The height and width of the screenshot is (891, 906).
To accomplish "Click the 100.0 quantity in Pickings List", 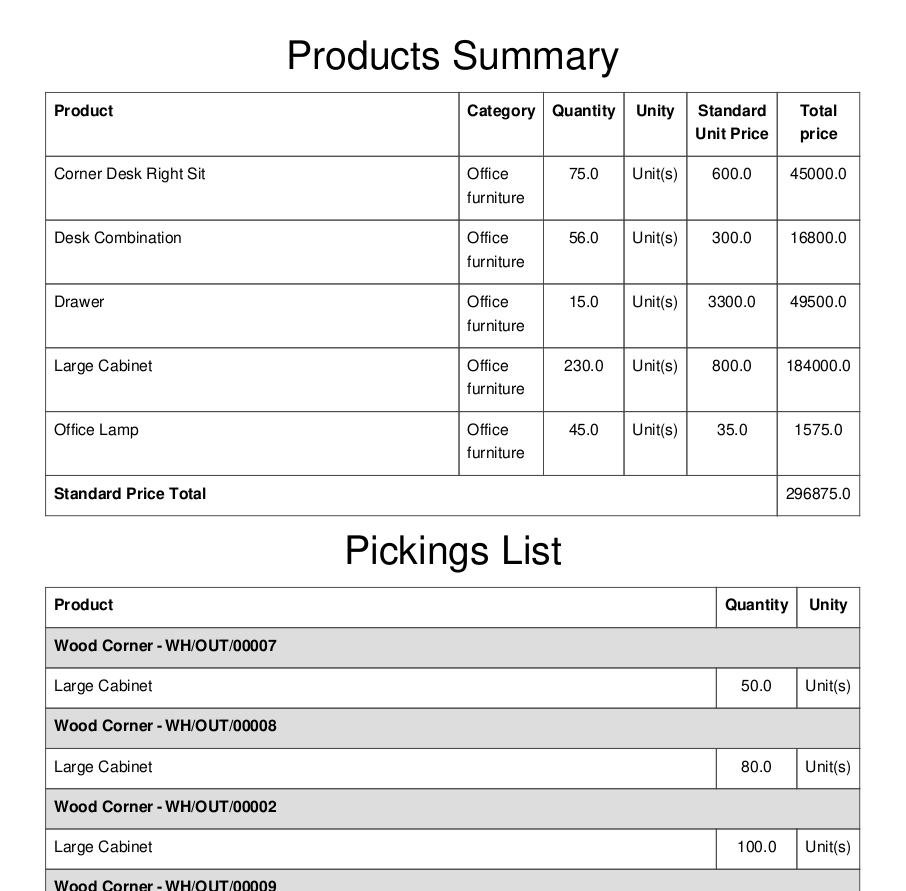I will pyautogui.click(x=756, y=847).
